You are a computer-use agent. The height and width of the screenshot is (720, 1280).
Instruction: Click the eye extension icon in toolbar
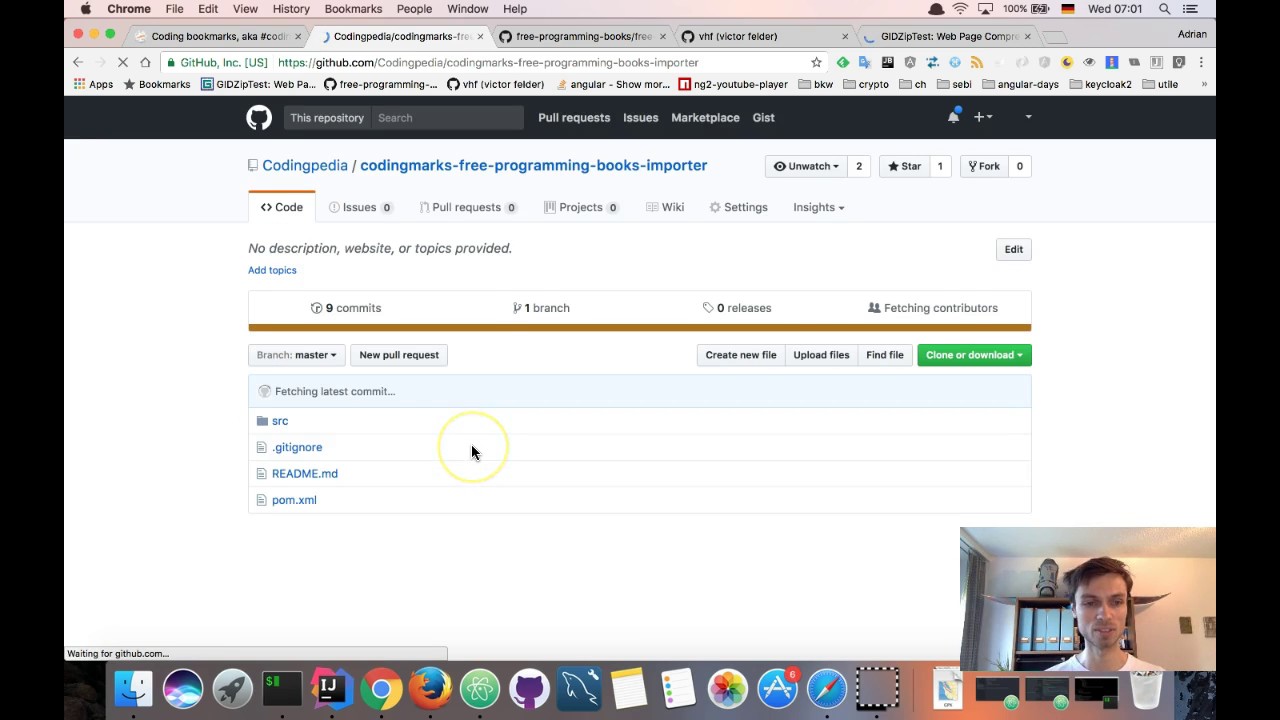click(x=1090, y=62)
